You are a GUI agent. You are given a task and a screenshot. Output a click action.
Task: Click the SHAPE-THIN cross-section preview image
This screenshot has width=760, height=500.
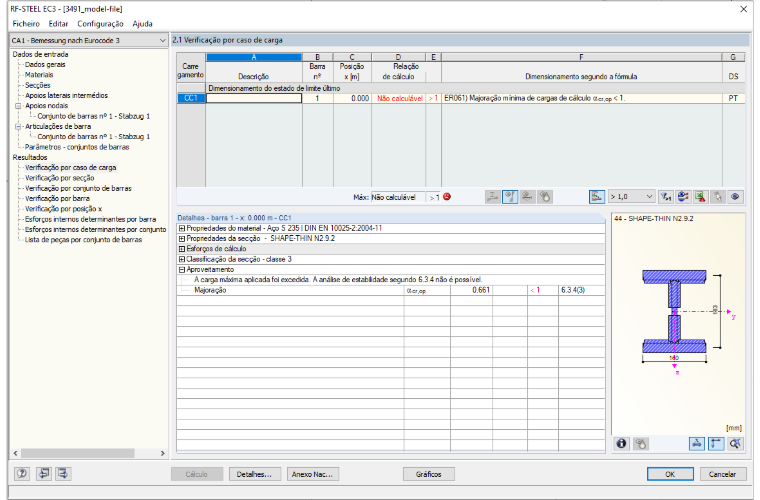[x=679, y=322]
